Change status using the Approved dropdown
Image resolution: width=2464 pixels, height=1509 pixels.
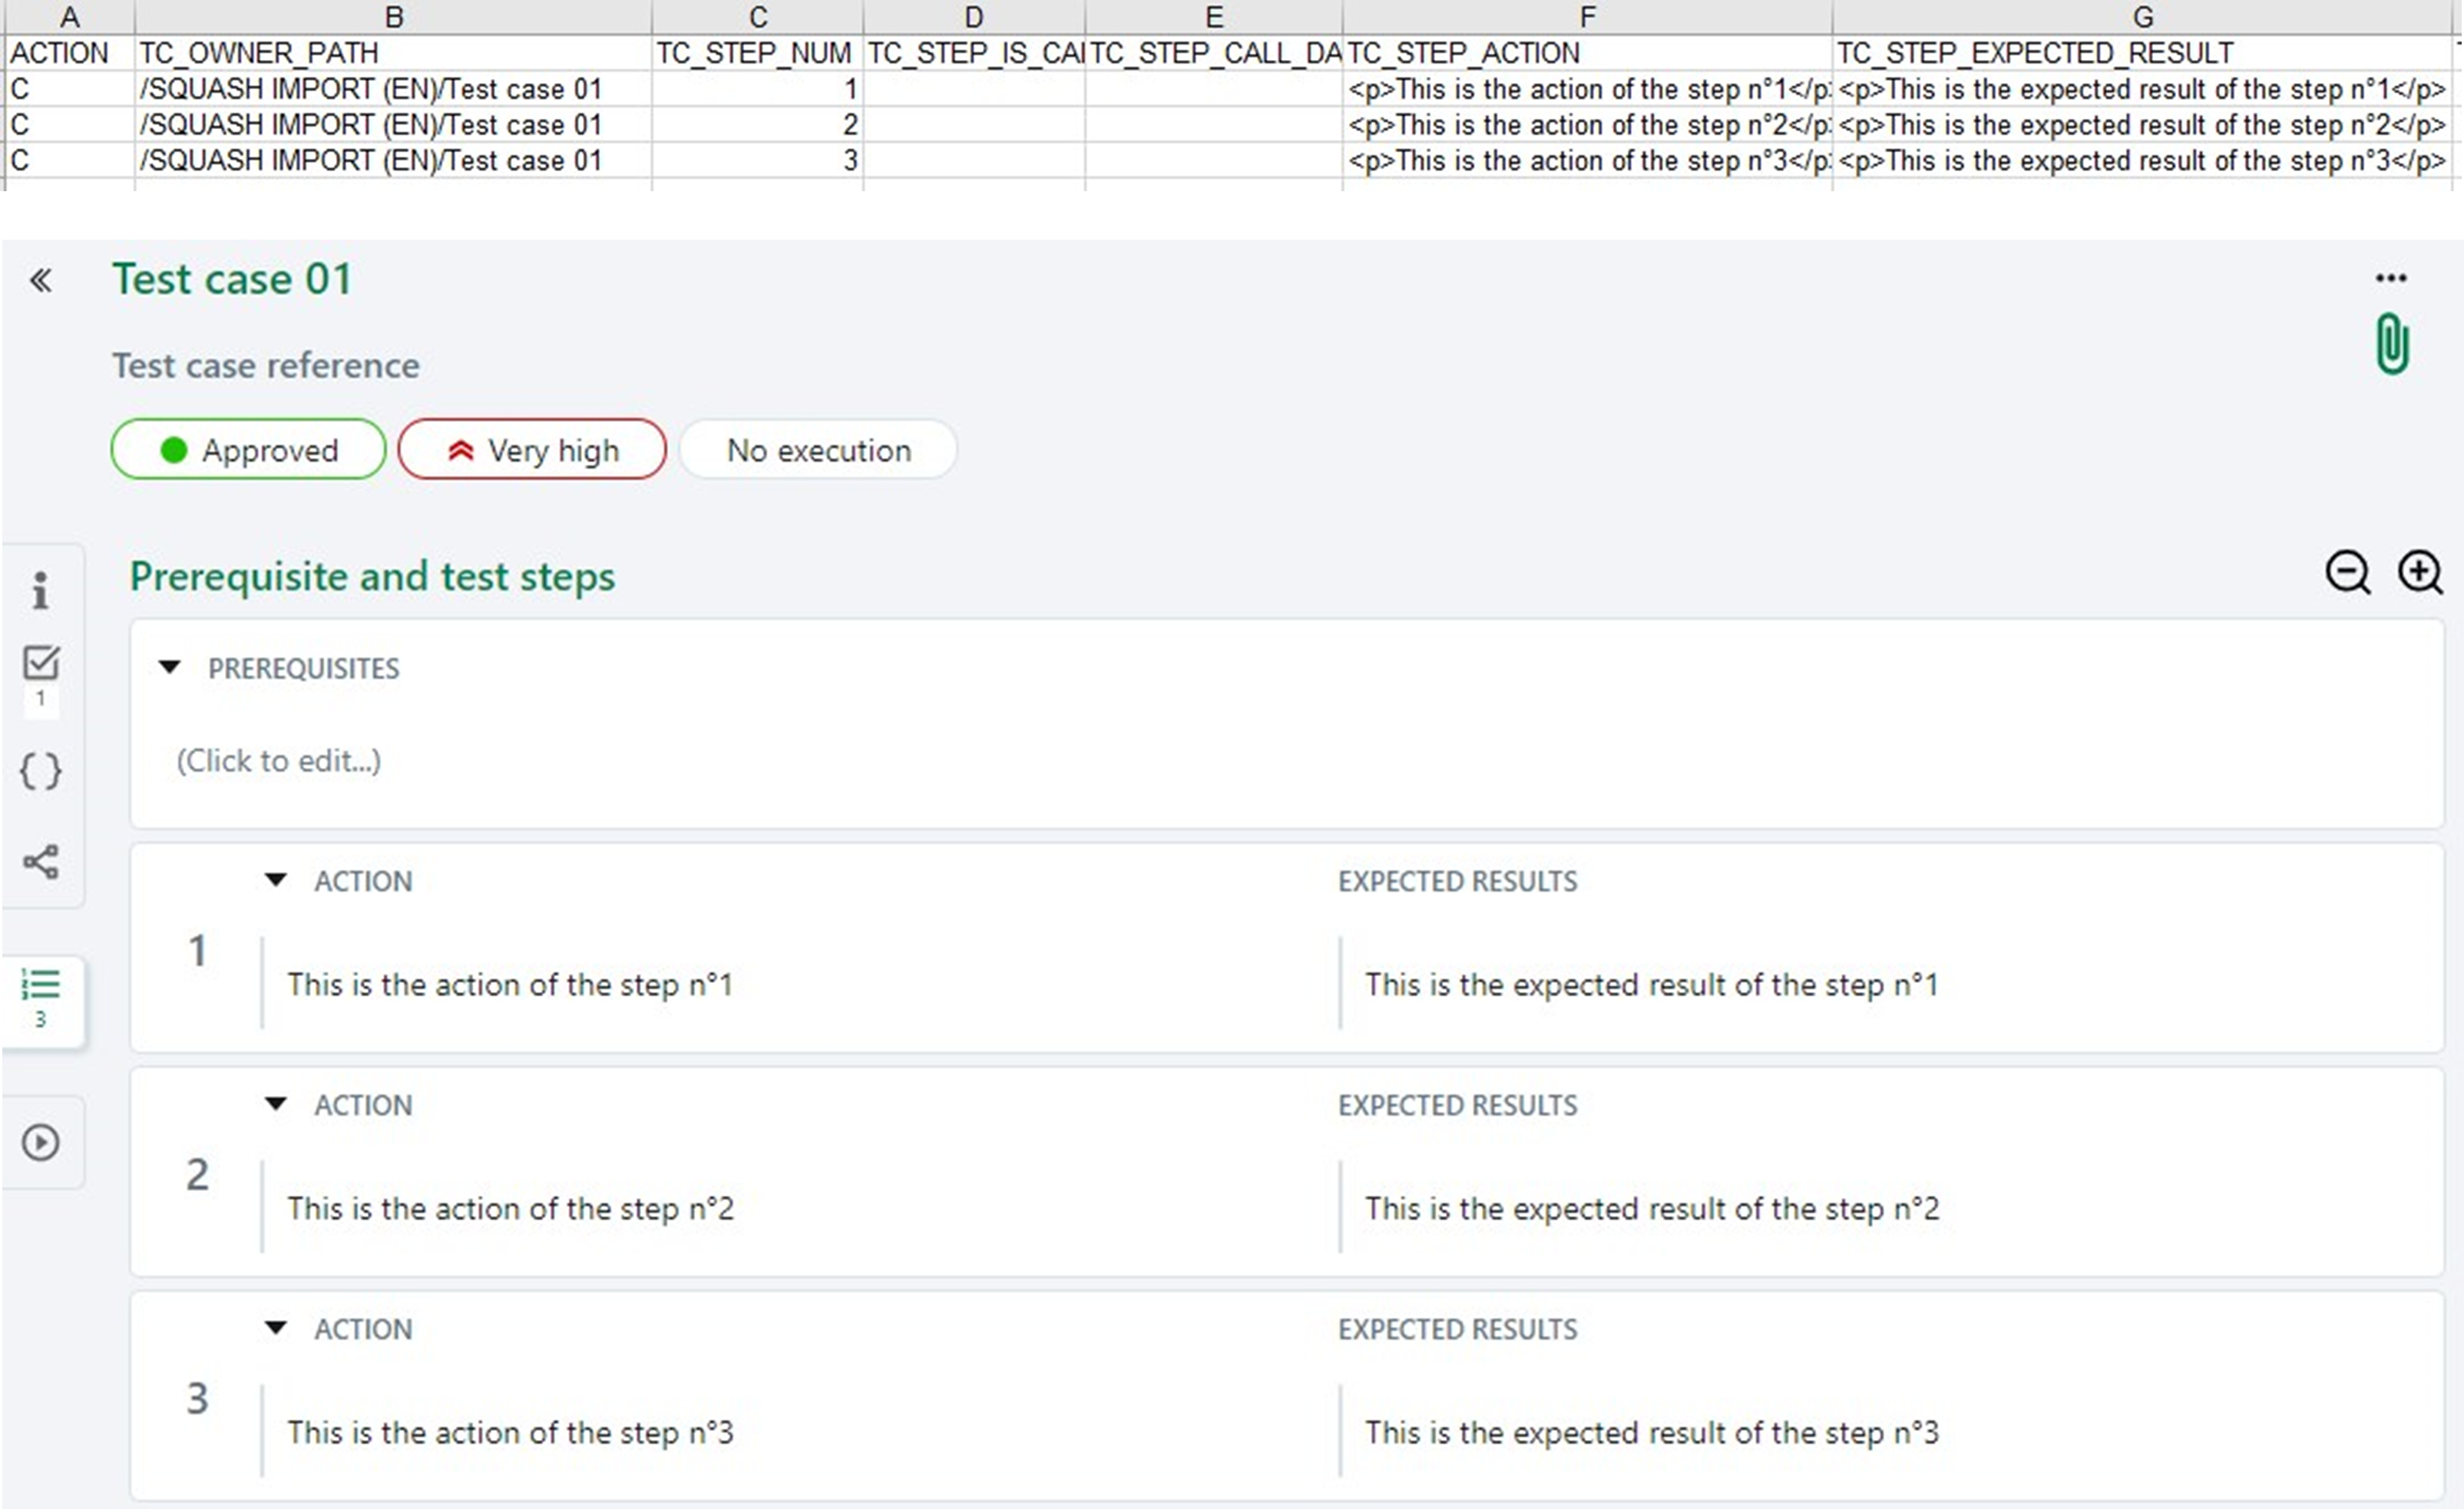coord(247,449)
